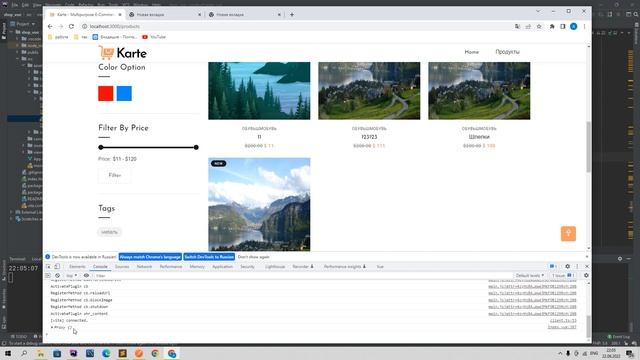Image resolution: width=640 pixels, height=360 pixels.
Task: Click the orange scroll-to-top button
Action: coord(568,233)
